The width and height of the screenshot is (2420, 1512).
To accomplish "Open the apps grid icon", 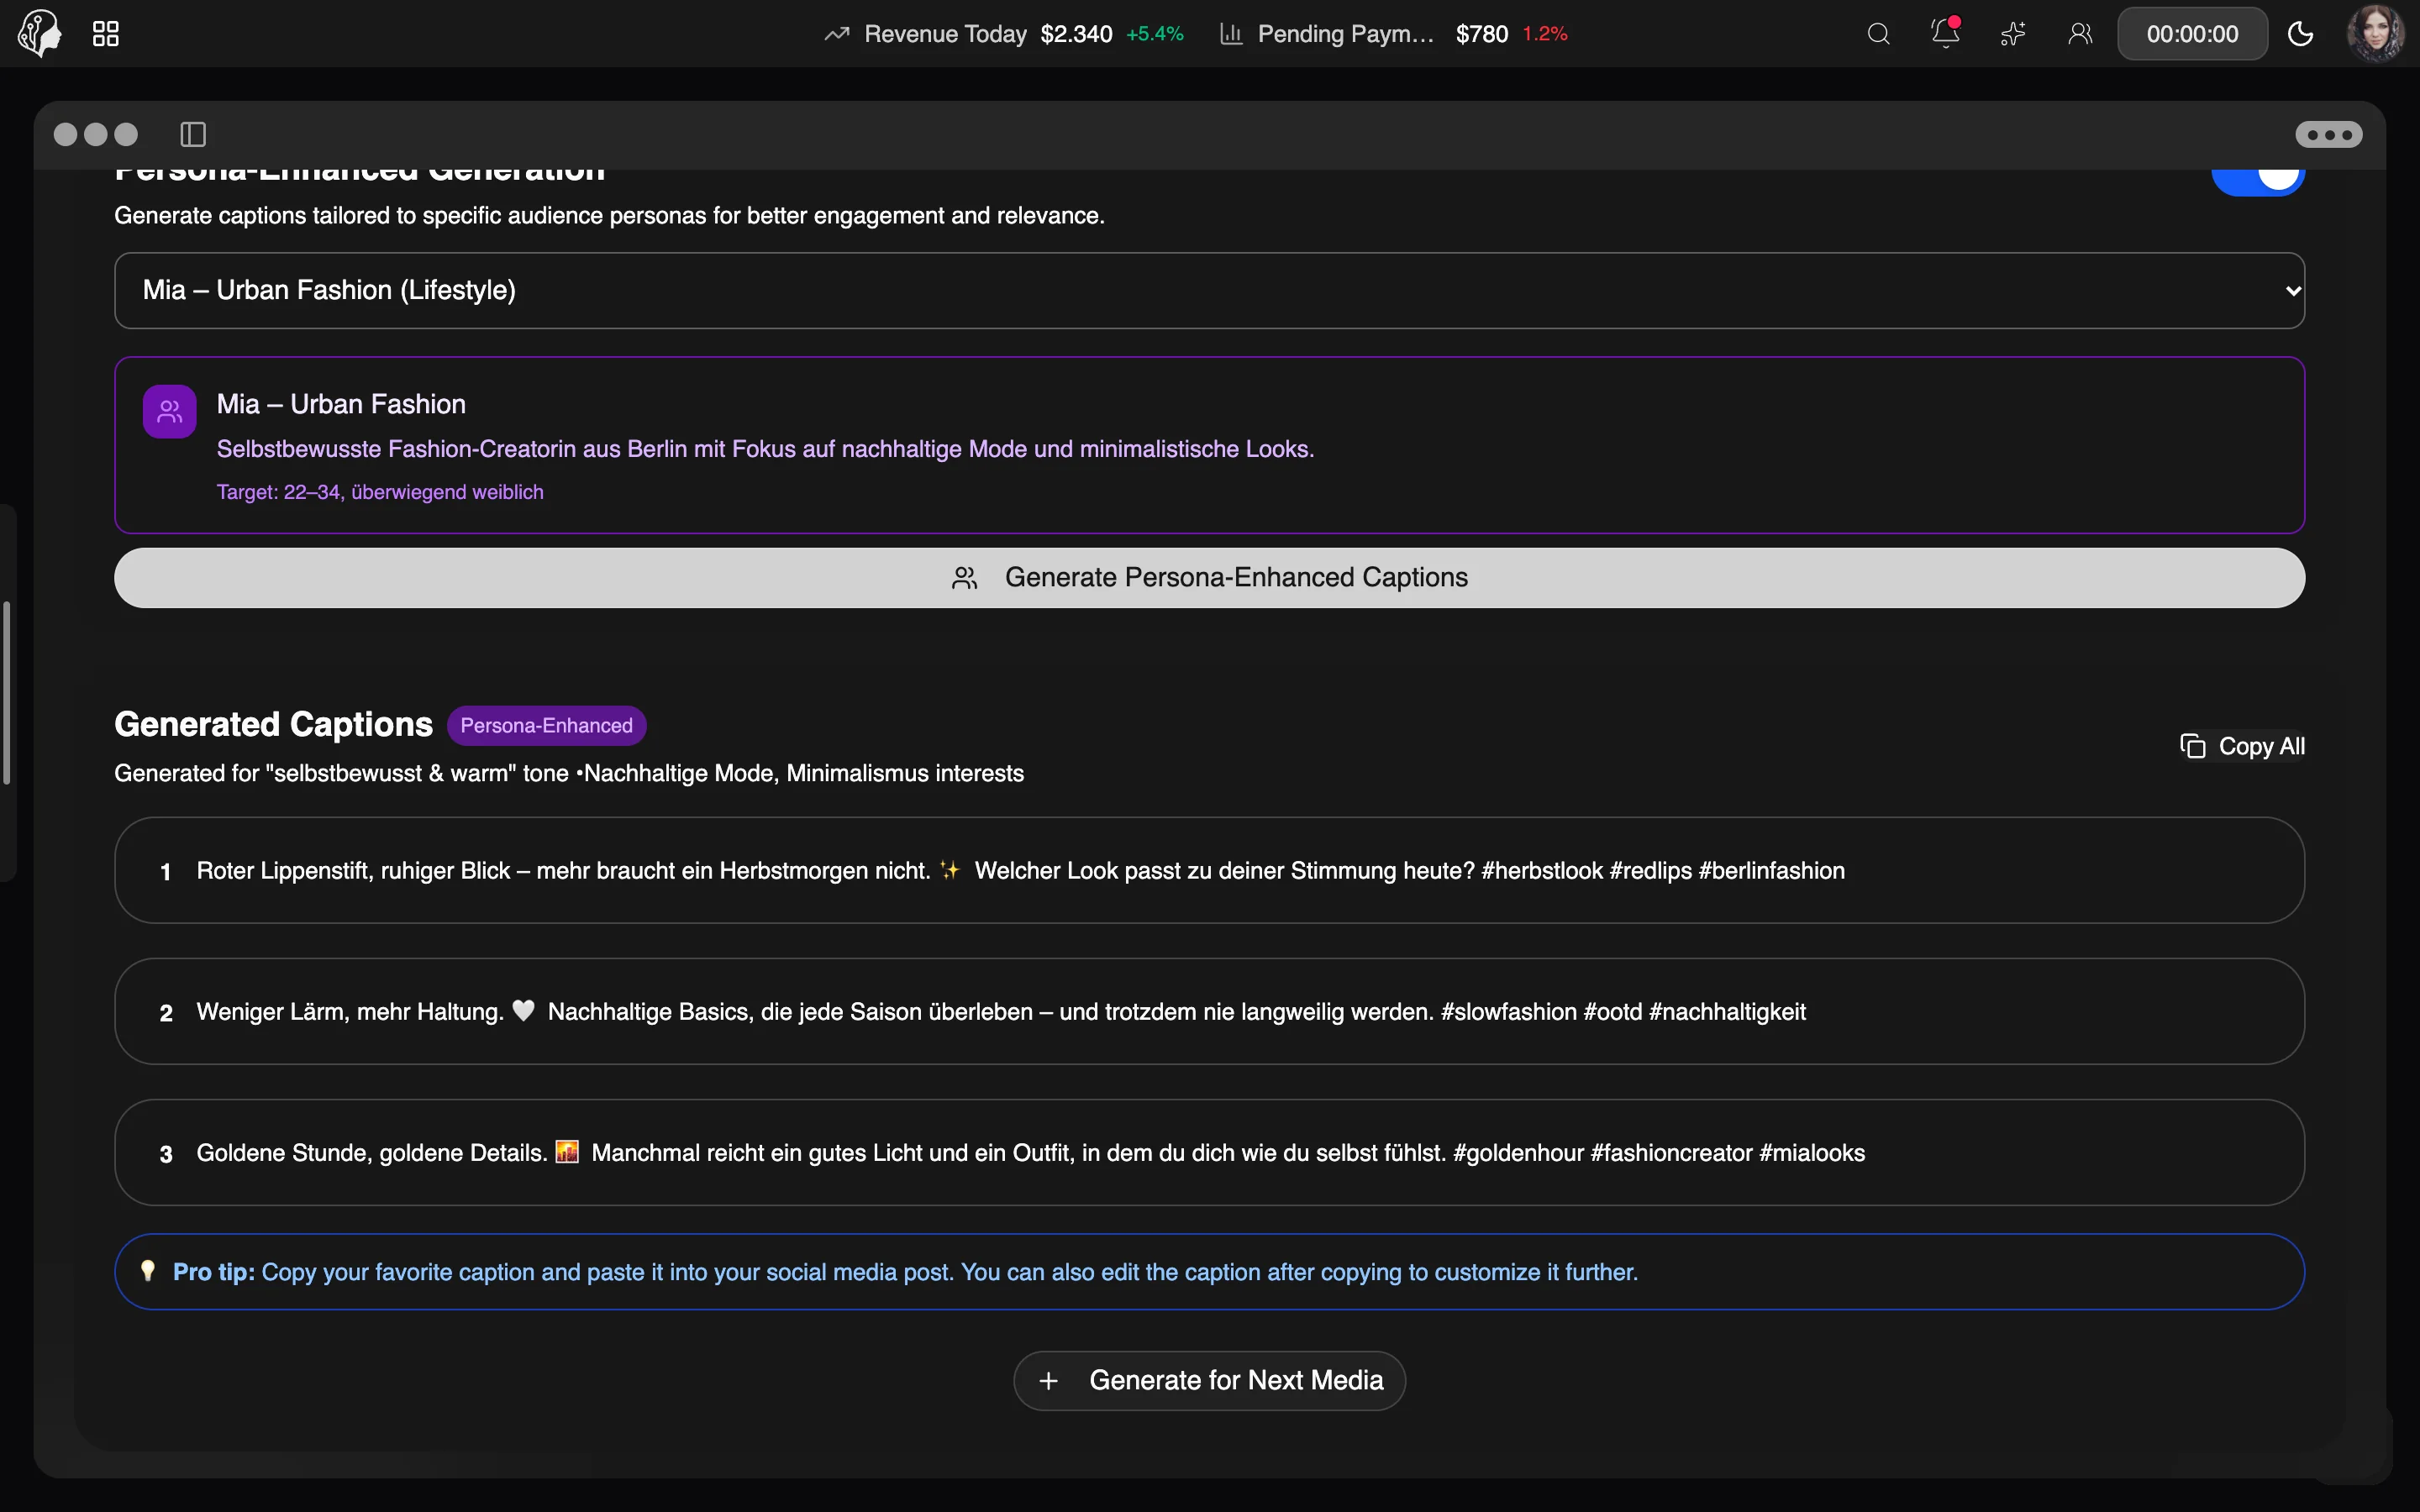I will click(x=106, y=34).
